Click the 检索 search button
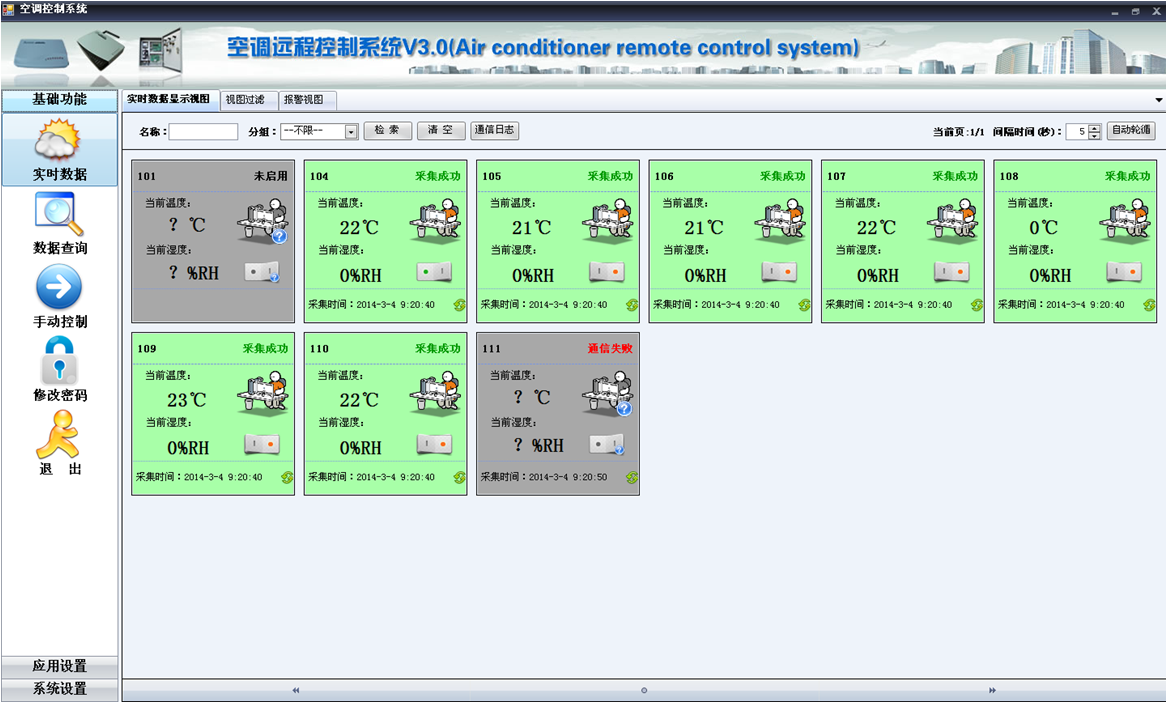The width and height of the screenshot is (1167, 703). tap(387, 131)
